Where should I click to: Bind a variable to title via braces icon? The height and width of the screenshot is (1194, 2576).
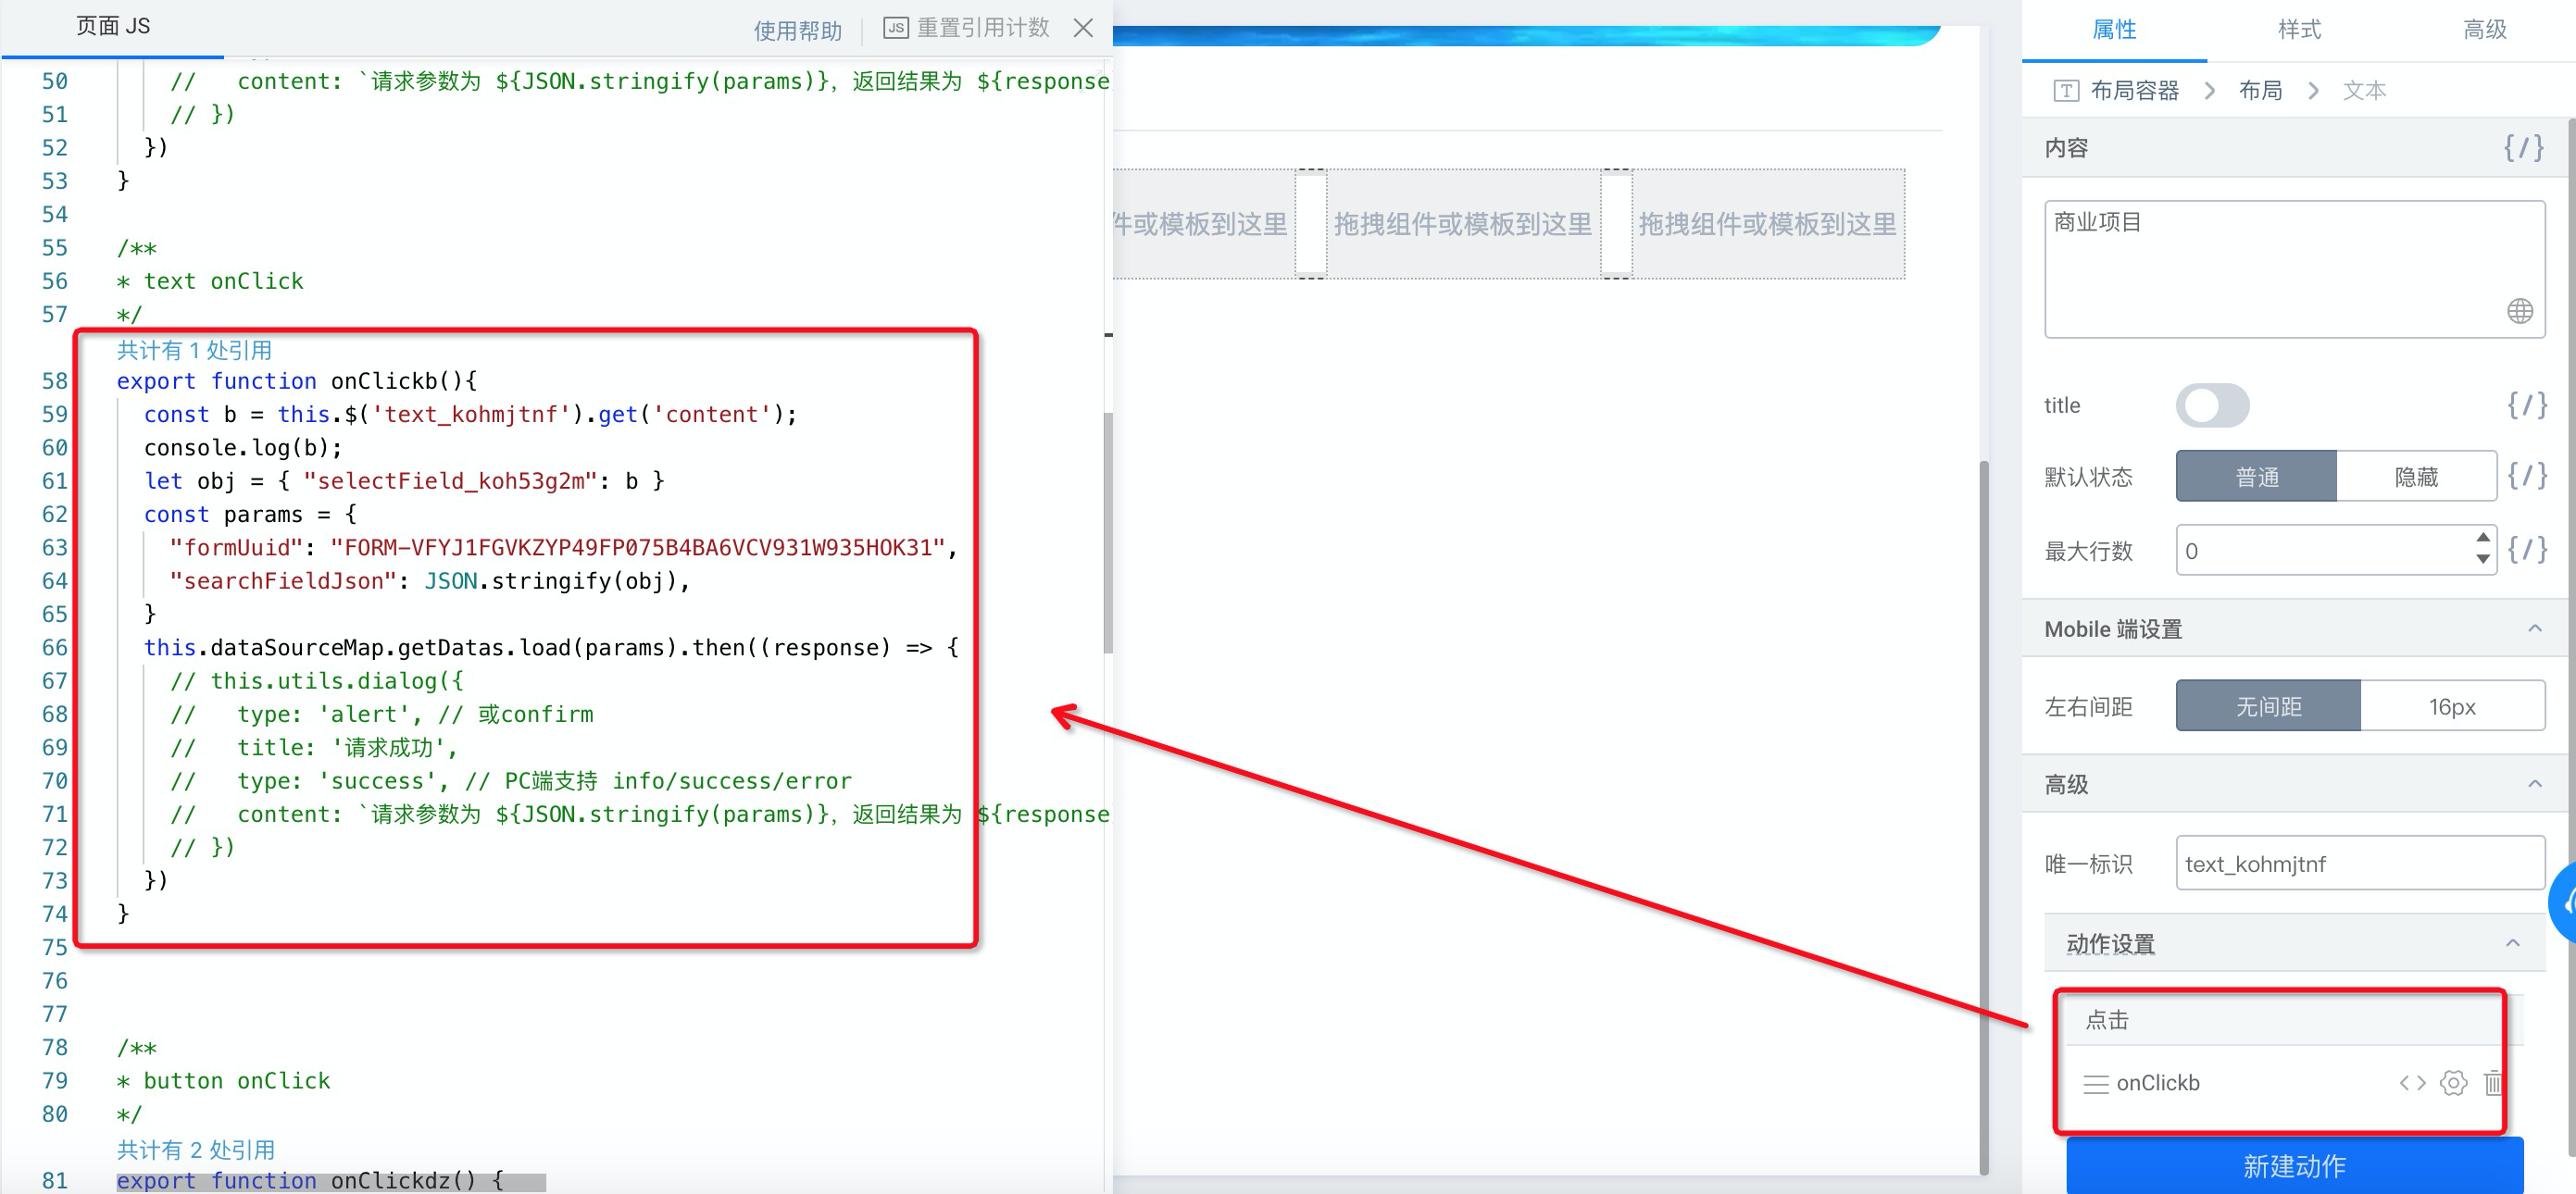2526,405
